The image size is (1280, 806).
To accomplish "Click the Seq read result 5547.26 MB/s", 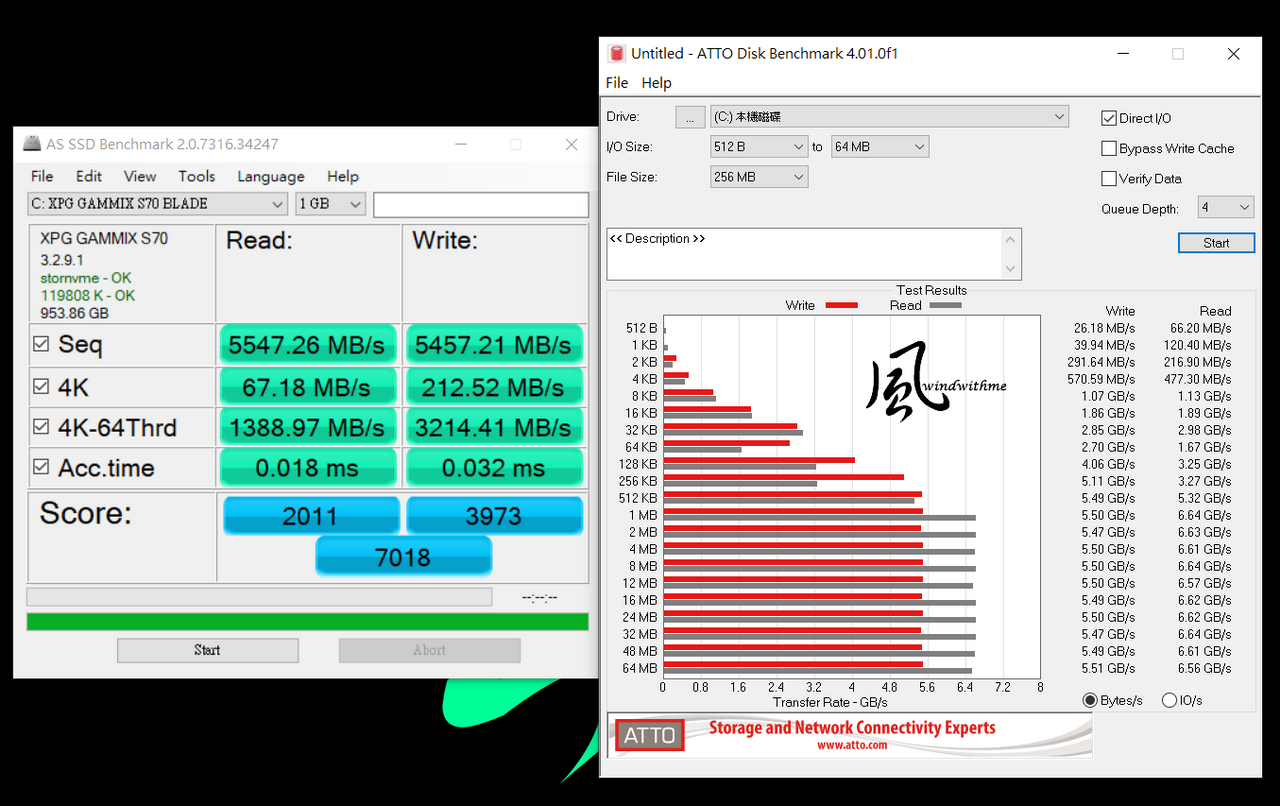I will pyautogui.click(x=307, y=345).
